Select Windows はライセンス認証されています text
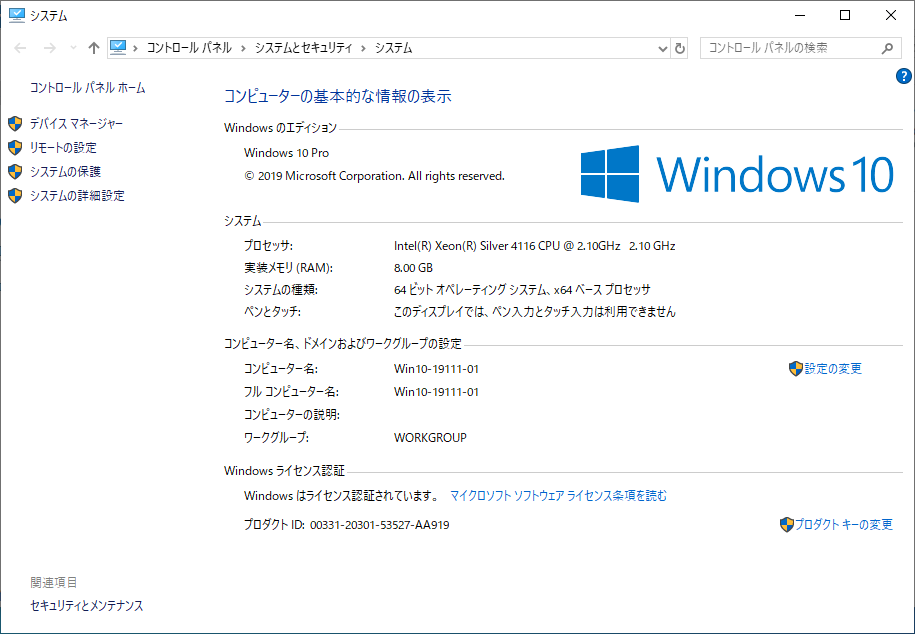This screenshot has height=634, width=915. [x=341, y=496]
